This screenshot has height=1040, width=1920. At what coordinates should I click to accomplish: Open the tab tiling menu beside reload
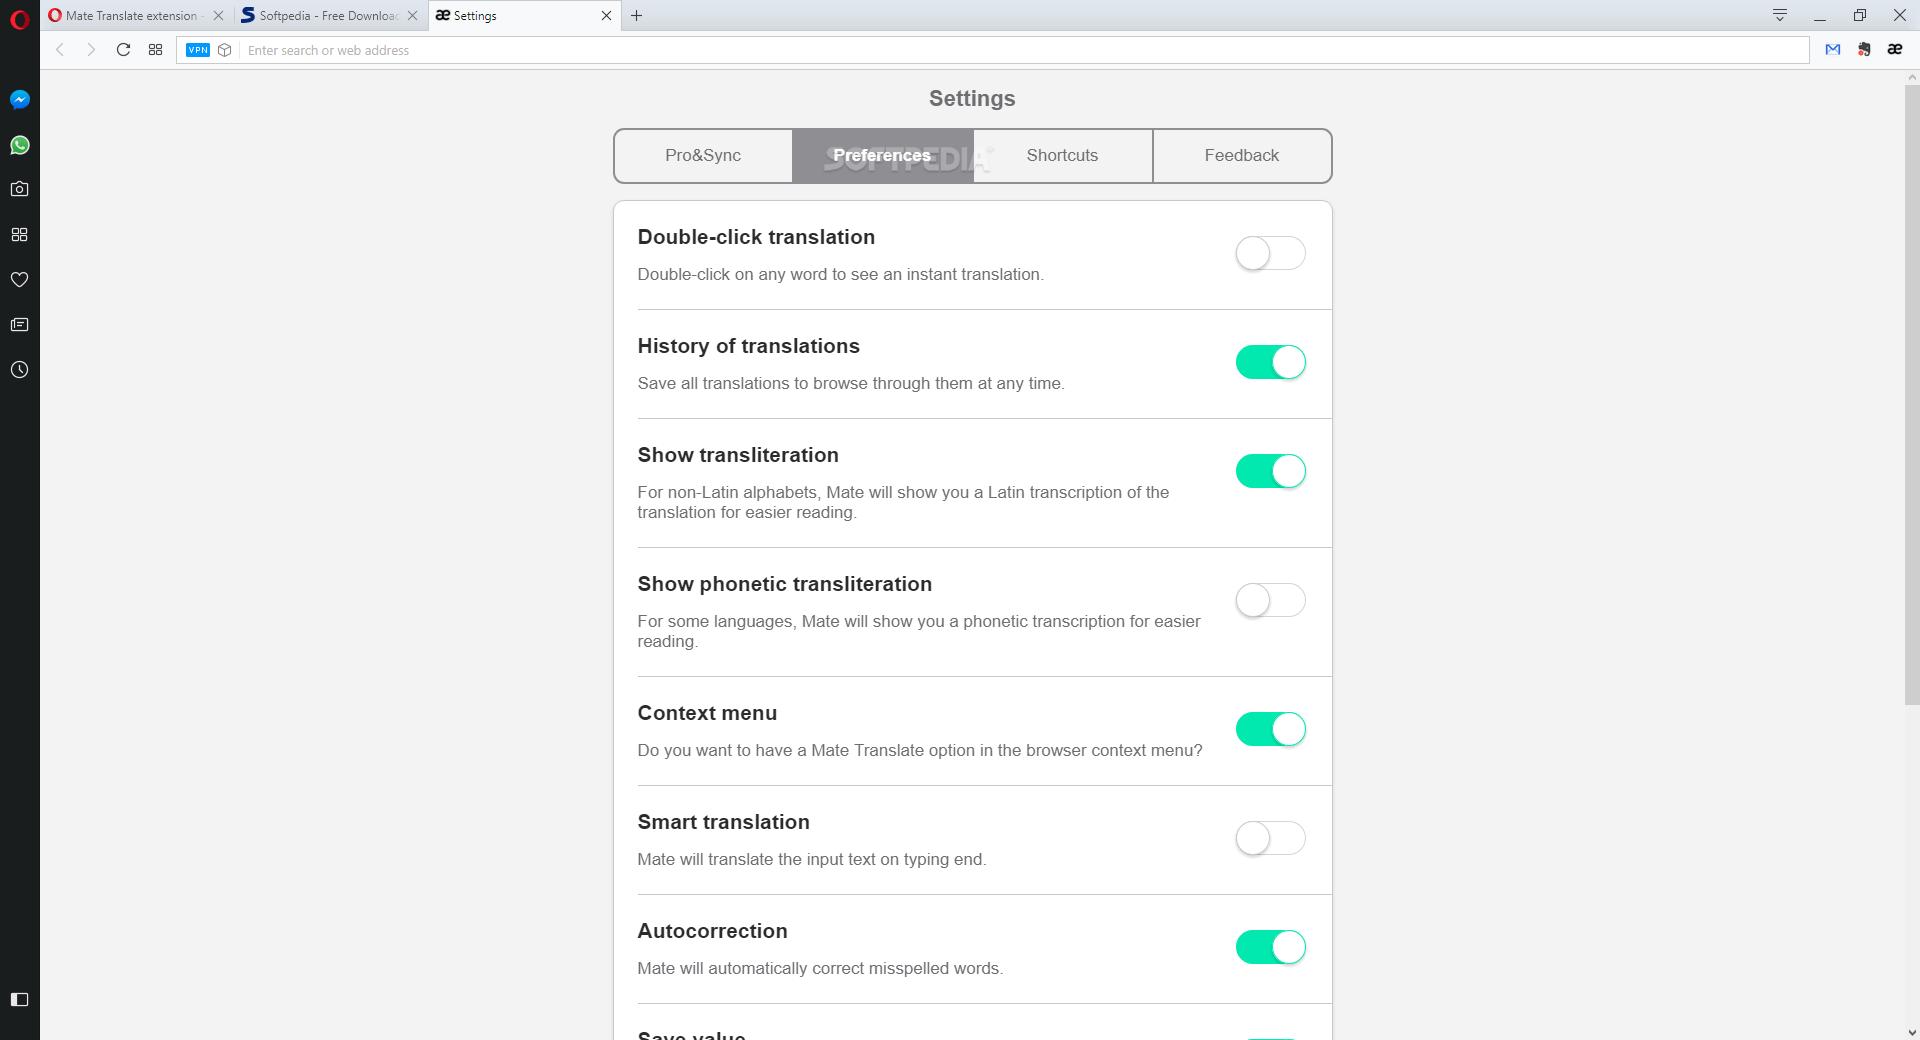(155, 50)
